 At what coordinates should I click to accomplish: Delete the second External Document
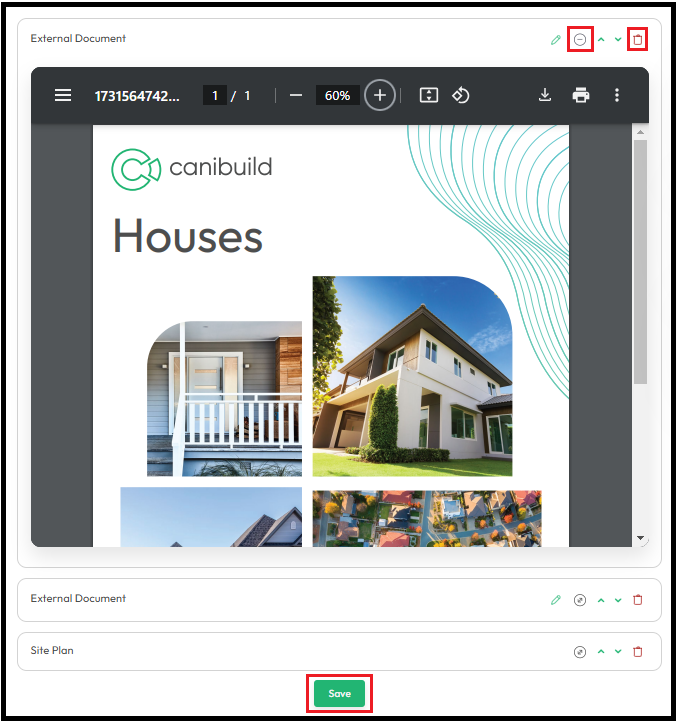click(x=638, y=600)
